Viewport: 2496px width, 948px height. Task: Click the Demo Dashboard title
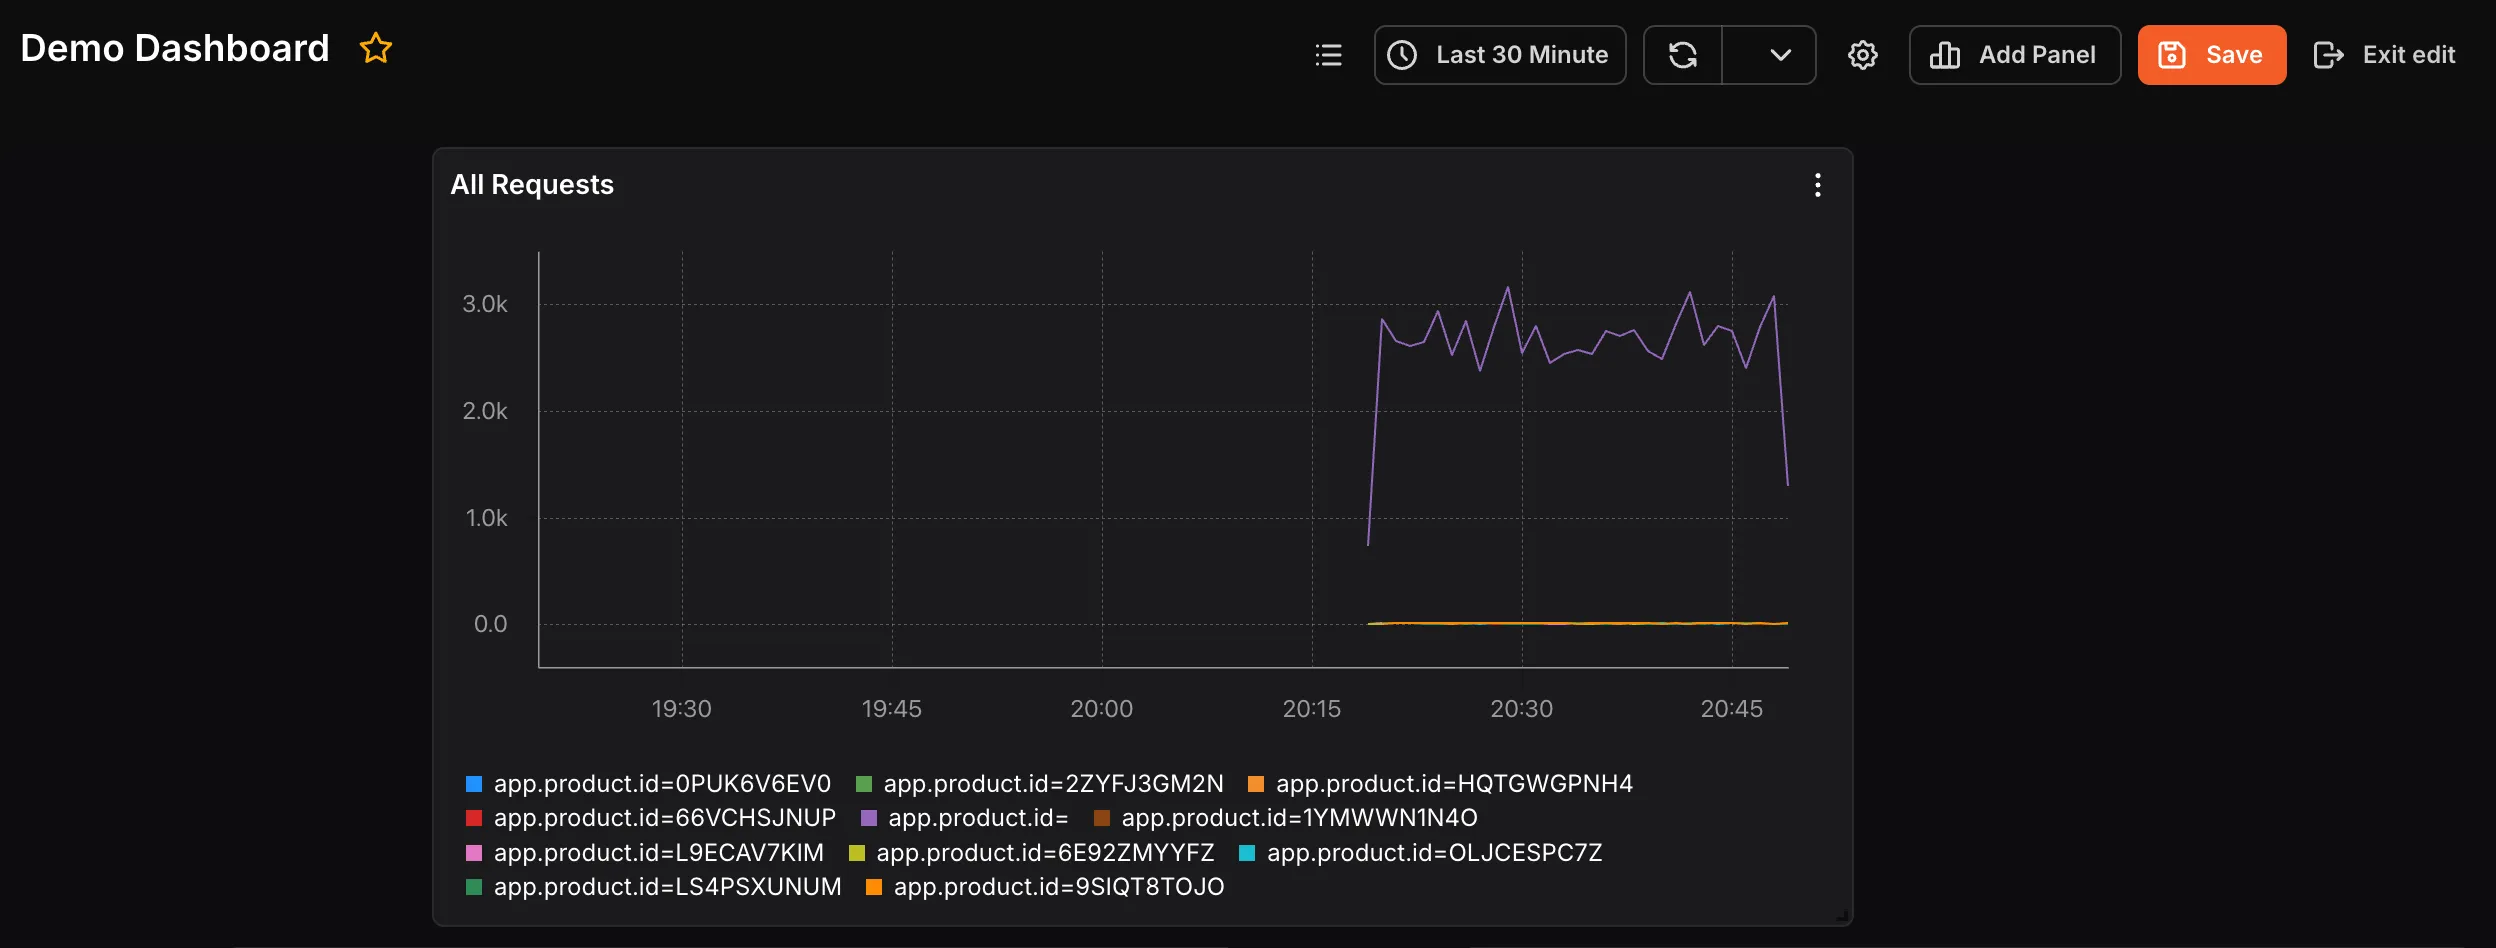[x=175, y=48]
